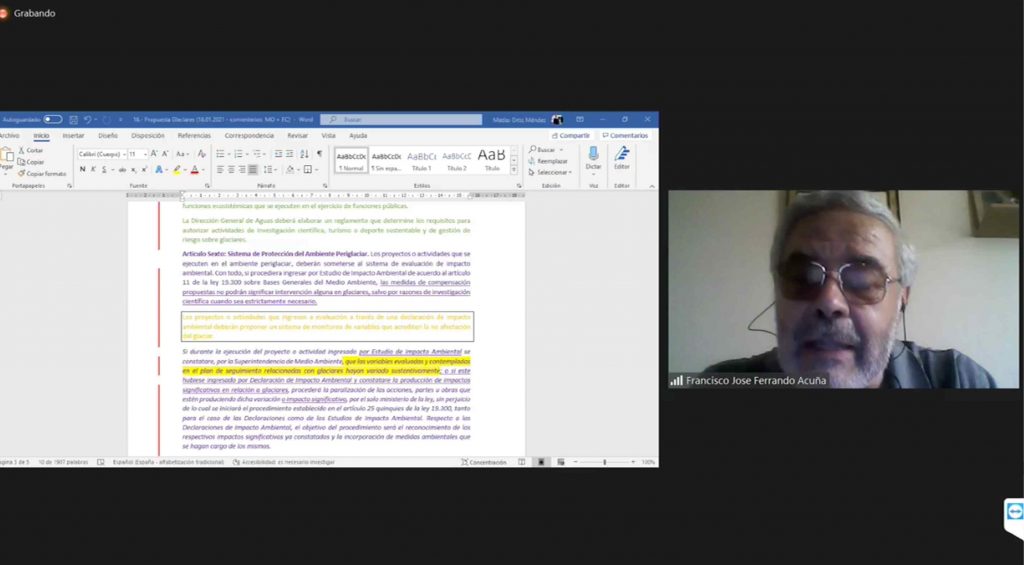Click Copiar formato painter
Screen dimensions: 1024x565
(42, 174)
